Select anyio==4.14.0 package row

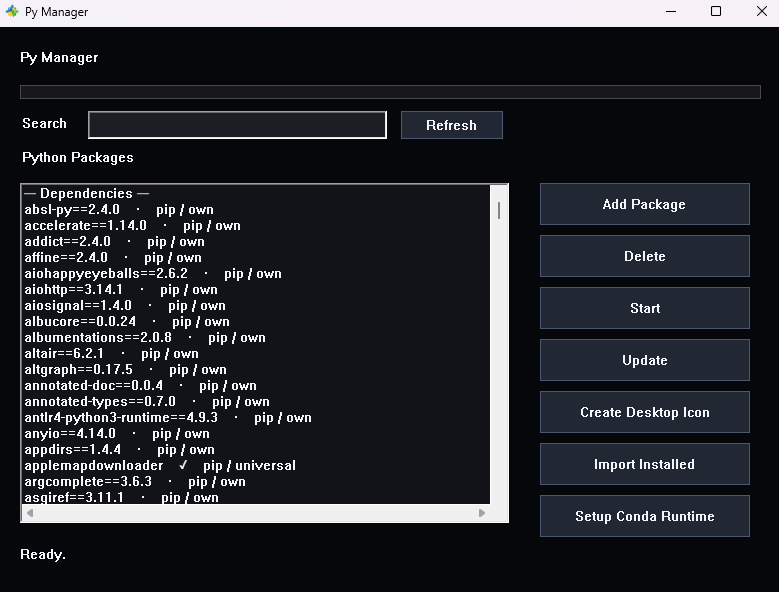click(256, 434)
